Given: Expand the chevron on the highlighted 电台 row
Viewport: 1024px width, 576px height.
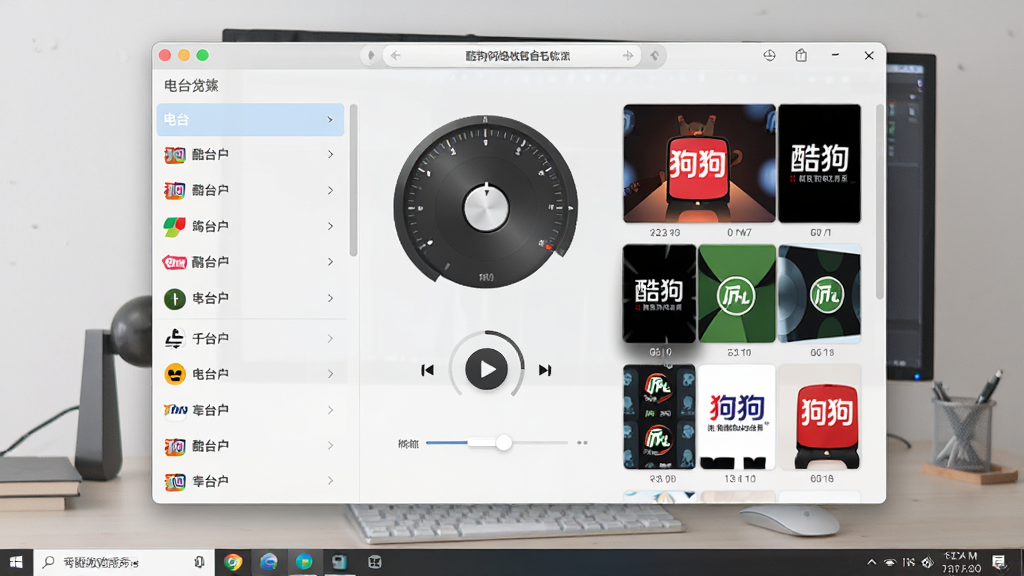Looking at the screenshot, I should 330,120.
